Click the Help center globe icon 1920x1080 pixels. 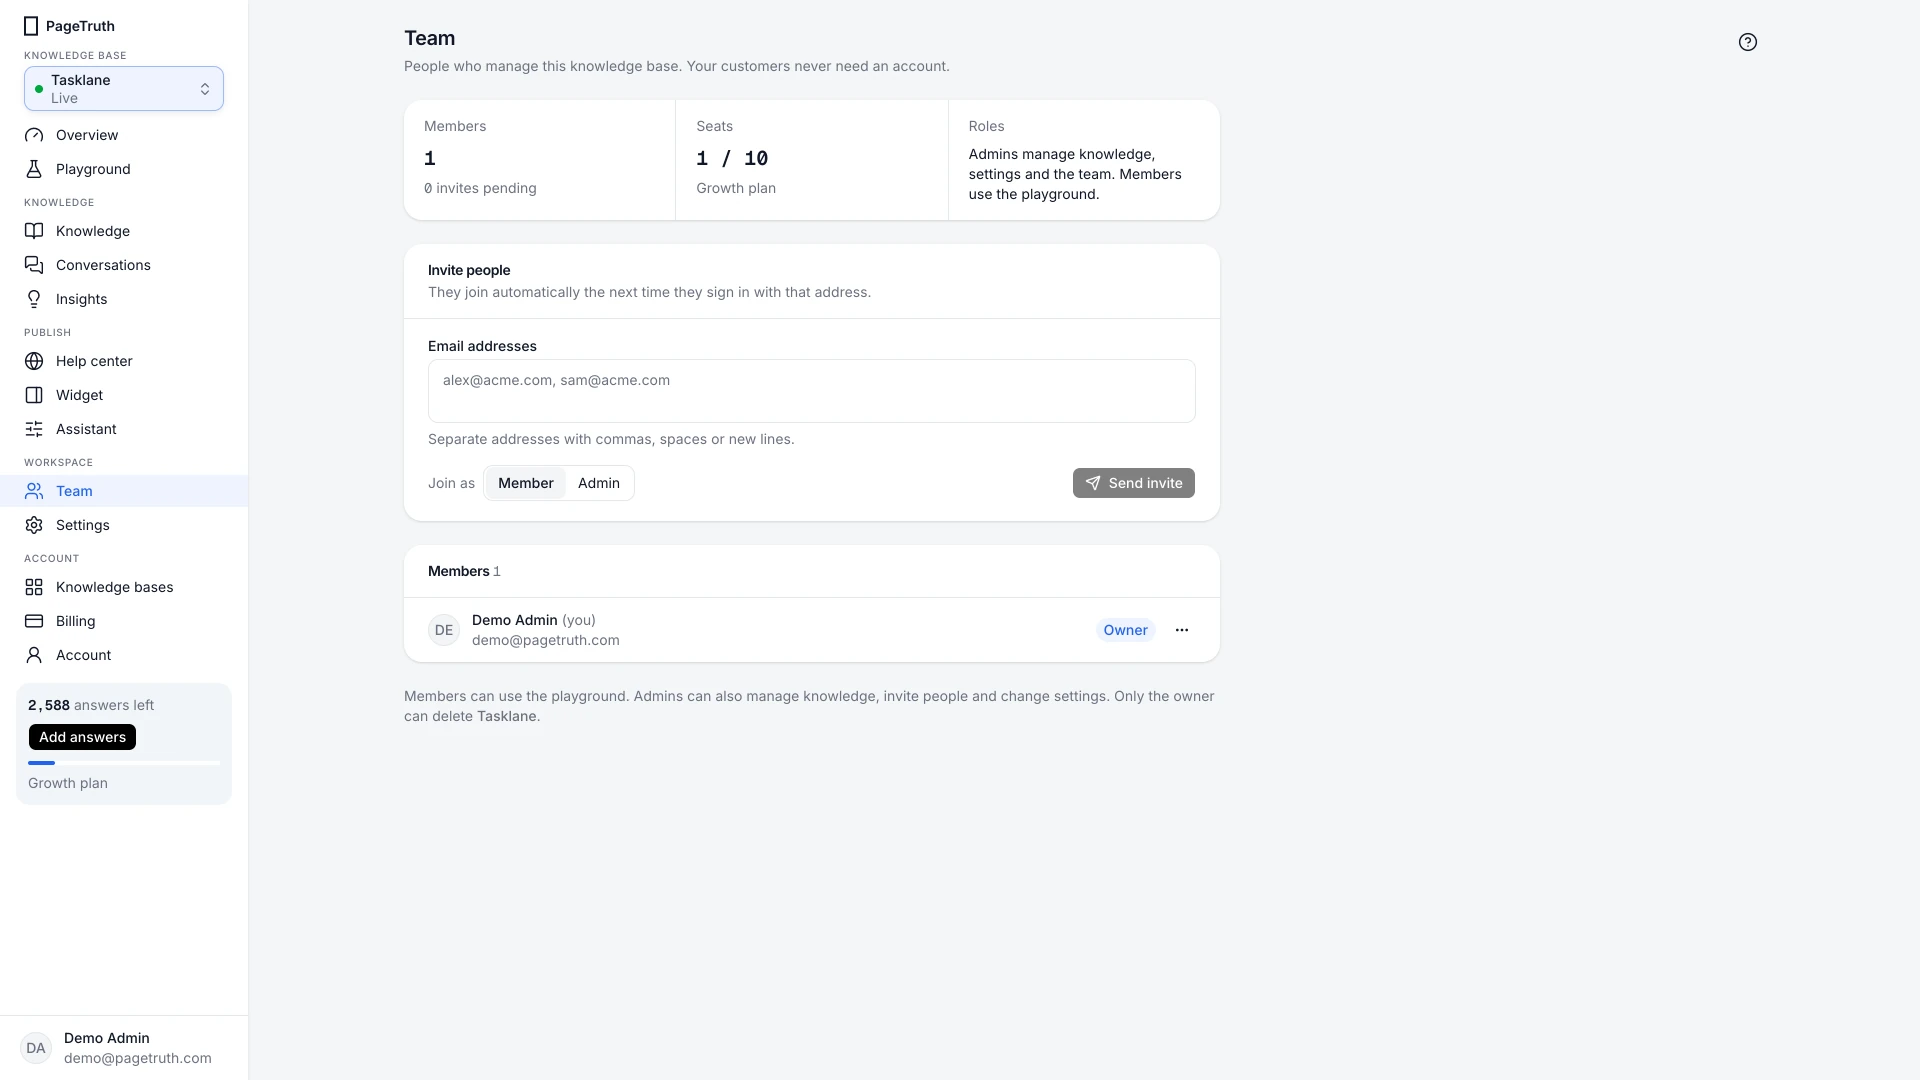click(34, 361)
